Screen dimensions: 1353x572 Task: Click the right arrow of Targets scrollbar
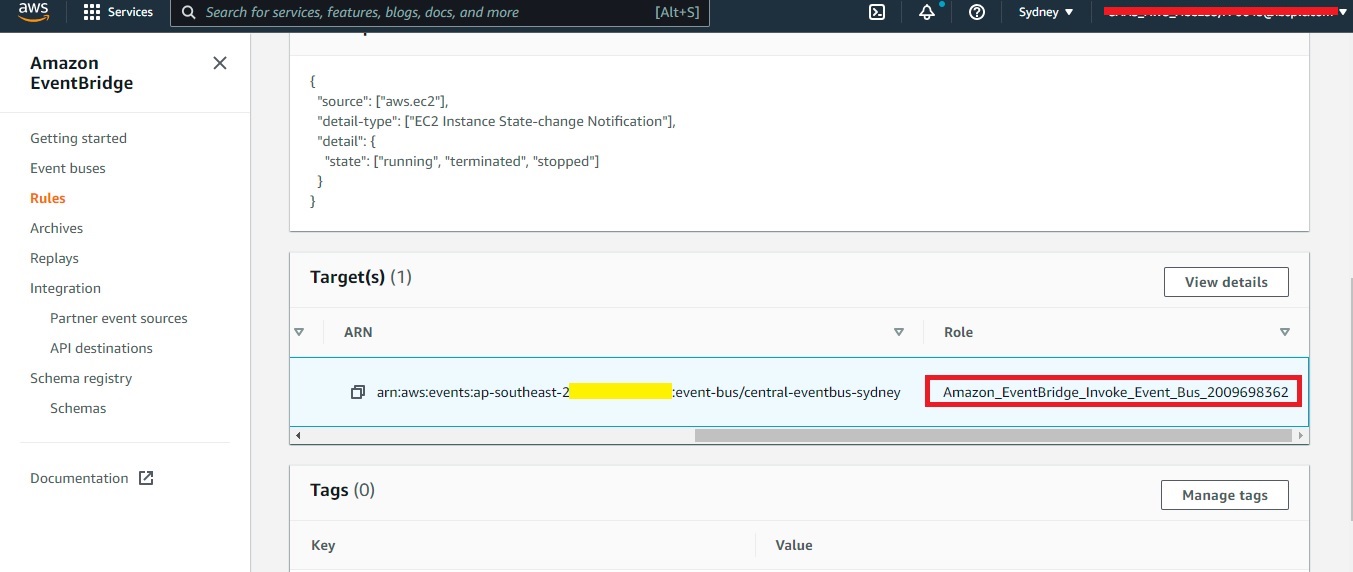1301,436
